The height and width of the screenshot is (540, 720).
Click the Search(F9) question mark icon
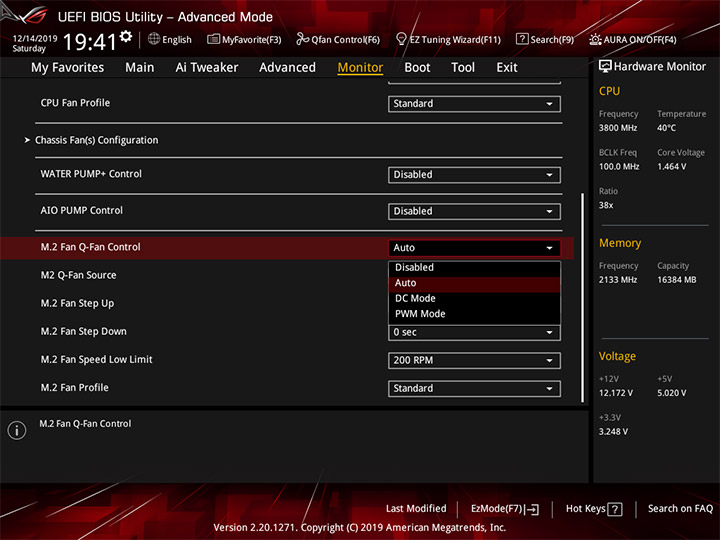click(x=522, y=39)
